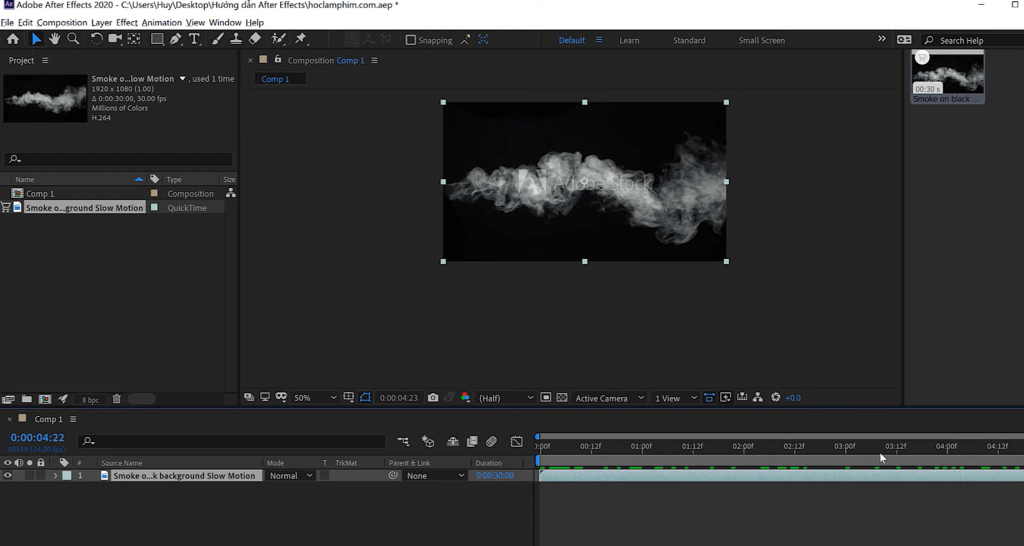Select the Hand tool
Screen dimensions: 1024x546
(x=54, y=39)
